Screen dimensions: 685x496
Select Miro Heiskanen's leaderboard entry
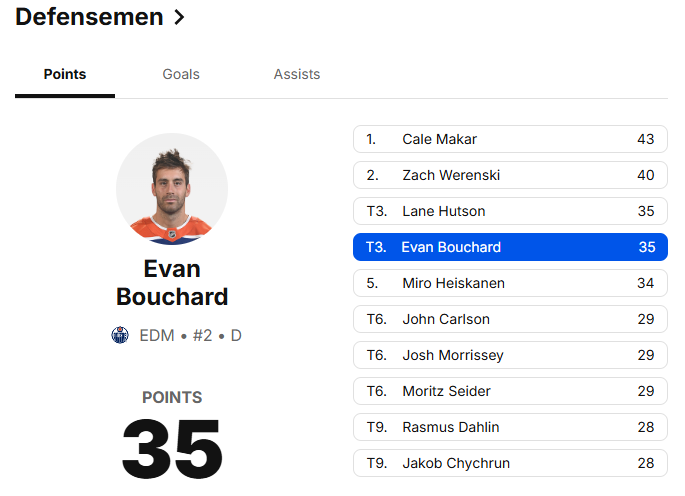[x=510, y=283]
